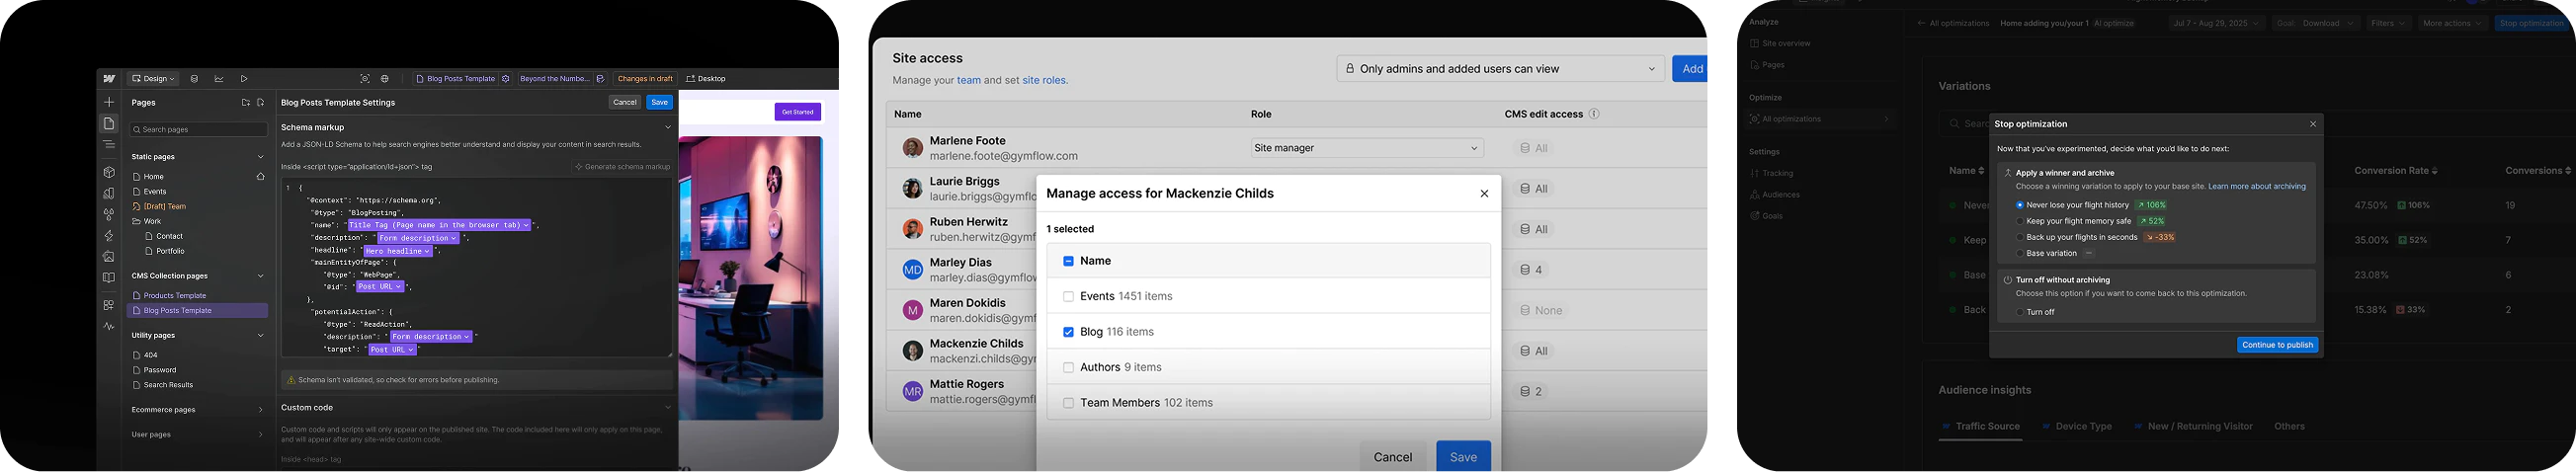Open Learn more about archiving link
Screen dimensions: 2576x472
[2257, 187]
